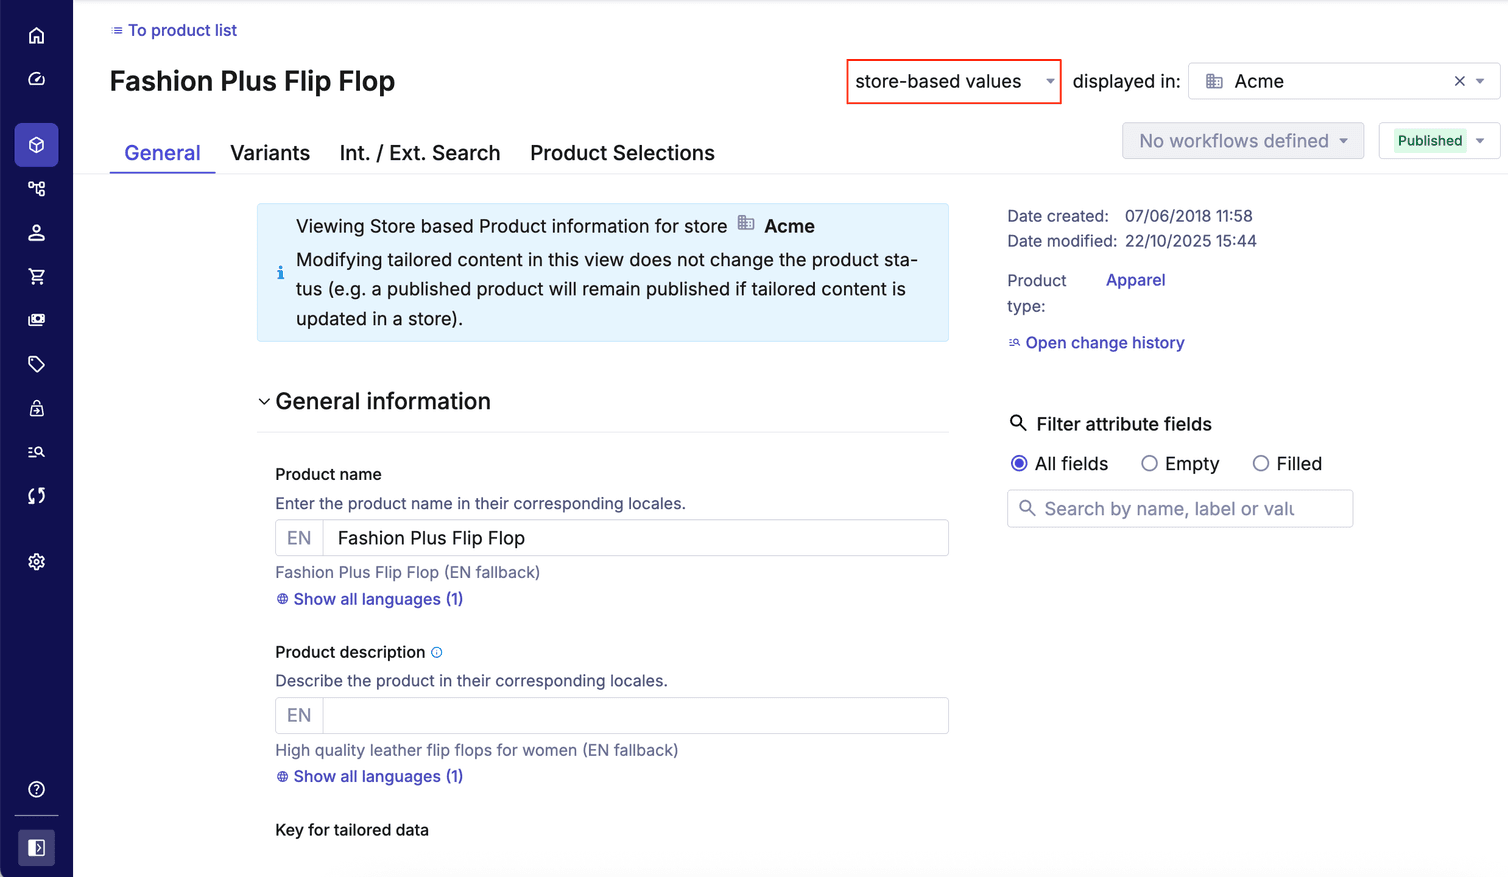This screenshot has height=877, width=1508.
Task: Collapse the General information section
Action: (x=264, y=401)
